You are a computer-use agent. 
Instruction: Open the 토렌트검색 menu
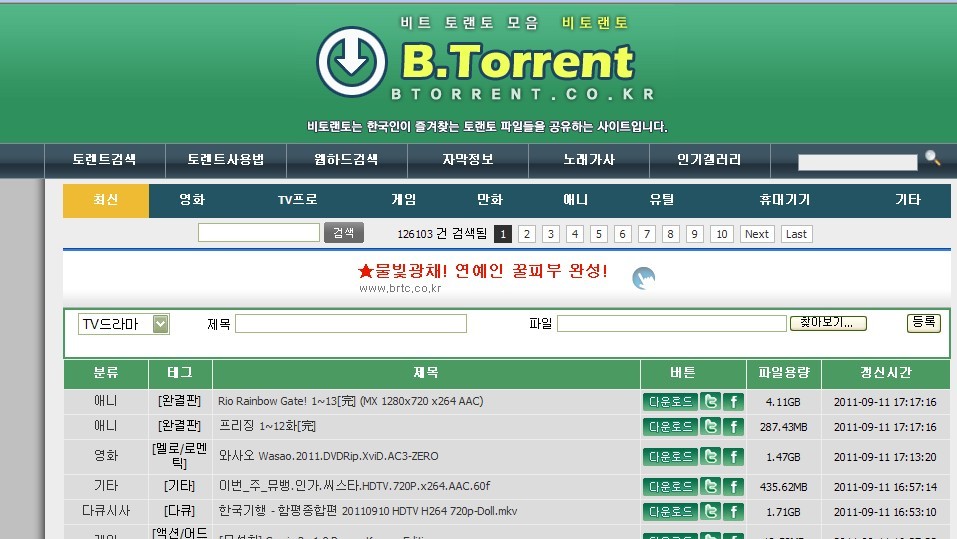point(104,160)
